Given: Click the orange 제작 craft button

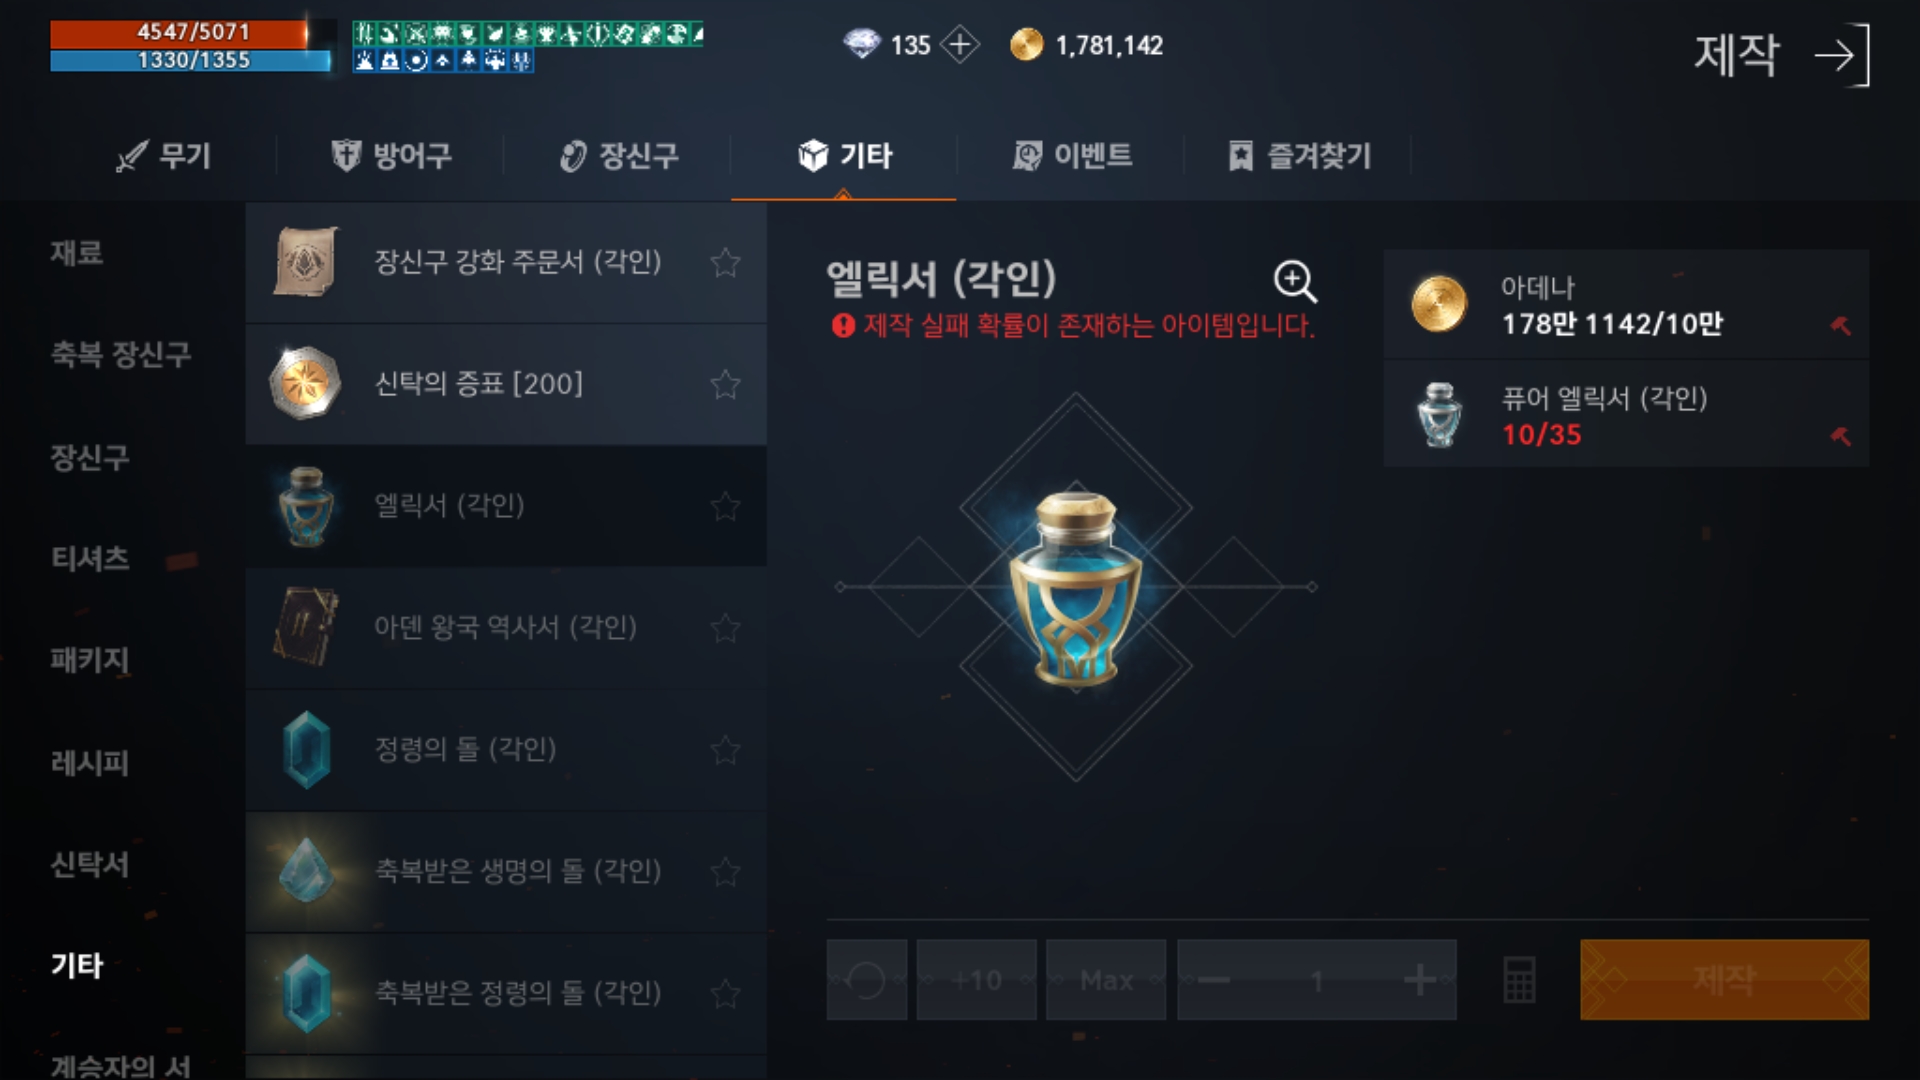Looking at the screenshot, I should pos(1724,980).
